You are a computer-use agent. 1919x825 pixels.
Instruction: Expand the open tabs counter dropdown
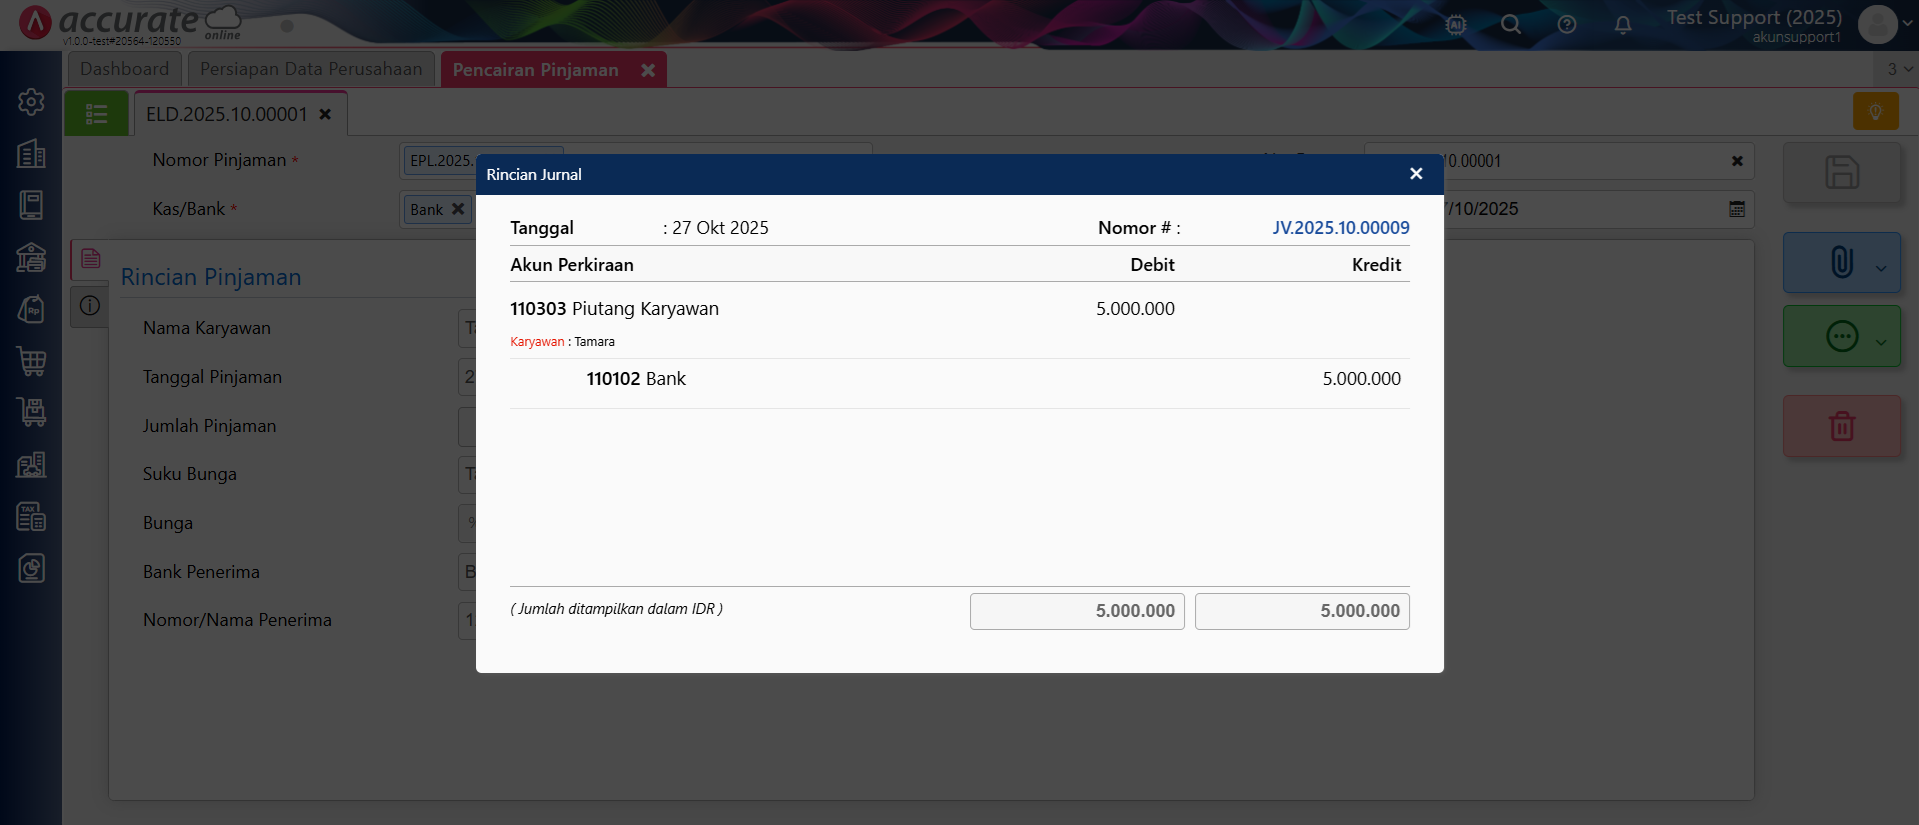pyautogui.click(x=1898, y=69)
